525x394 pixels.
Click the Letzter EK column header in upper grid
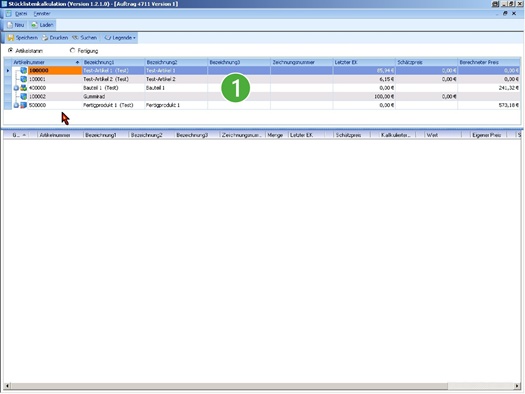[x=364, y=63]
